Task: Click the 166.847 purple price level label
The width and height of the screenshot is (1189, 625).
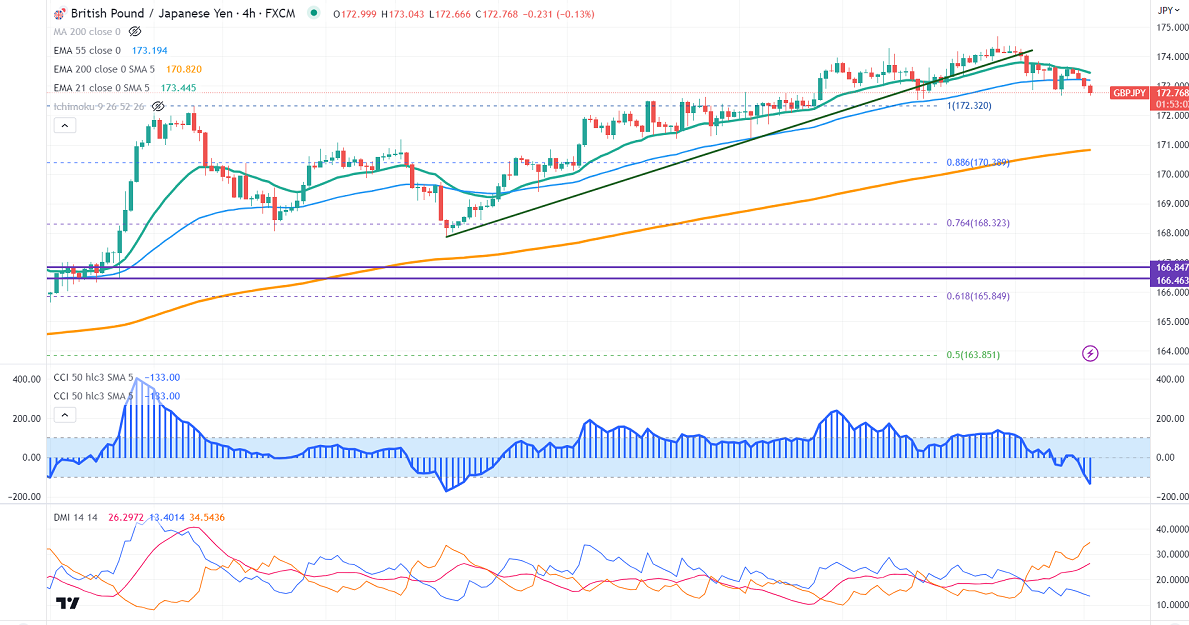Action: pos(1169,268)
